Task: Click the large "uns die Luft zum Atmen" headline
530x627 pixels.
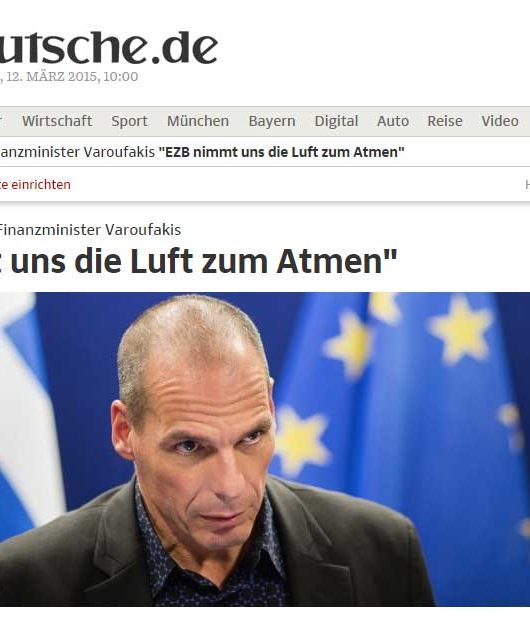Action: (x=198, y=261)
